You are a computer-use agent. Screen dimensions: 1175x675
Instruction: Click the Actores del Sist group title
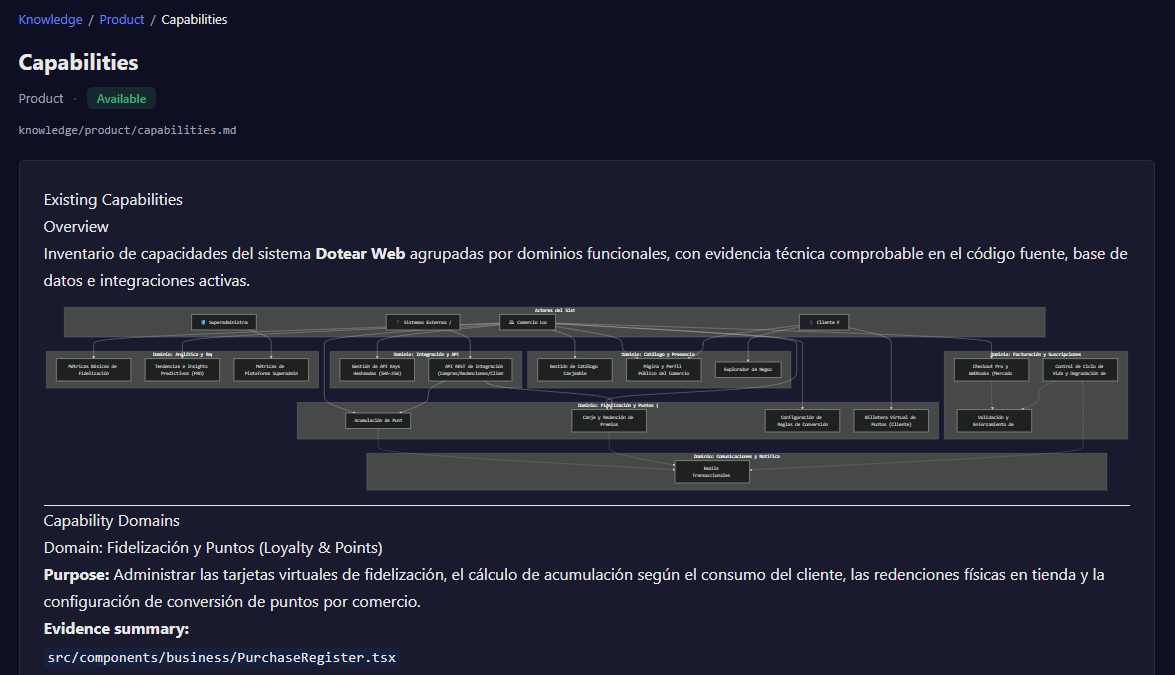555,310
